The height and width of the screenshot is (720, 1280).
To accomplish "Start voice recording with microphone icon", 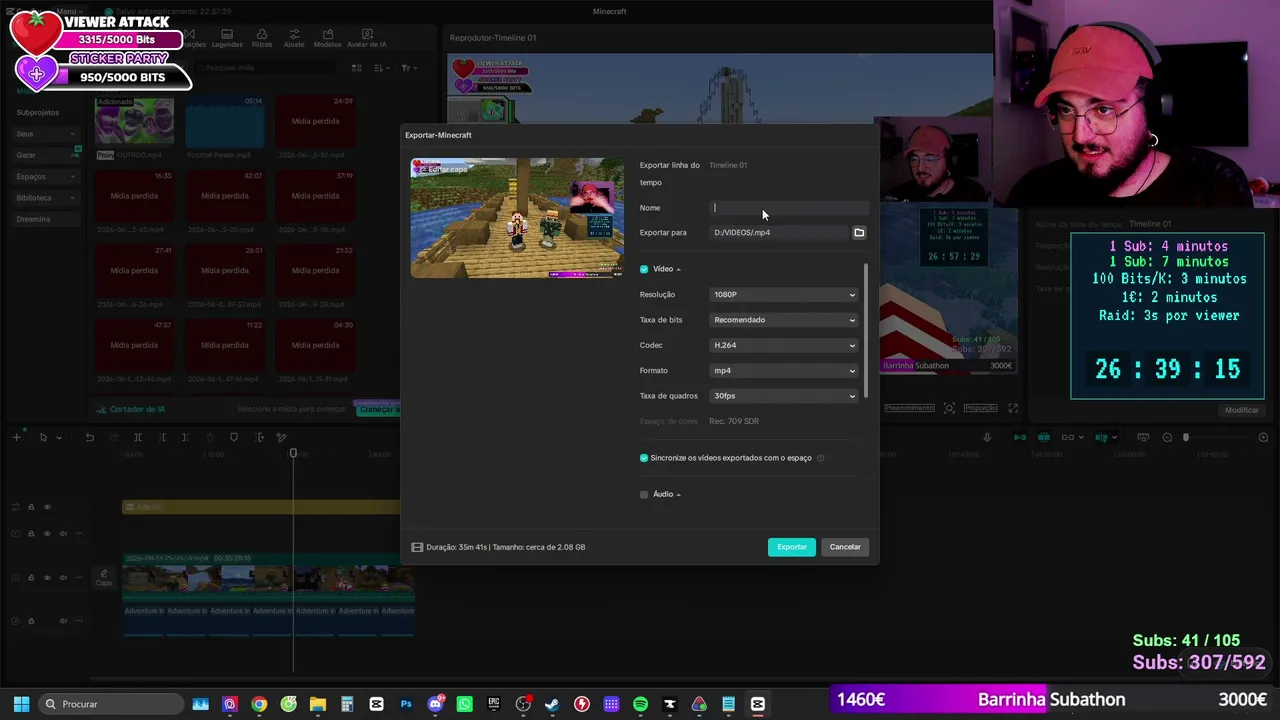I will click(x=987, y=437).
